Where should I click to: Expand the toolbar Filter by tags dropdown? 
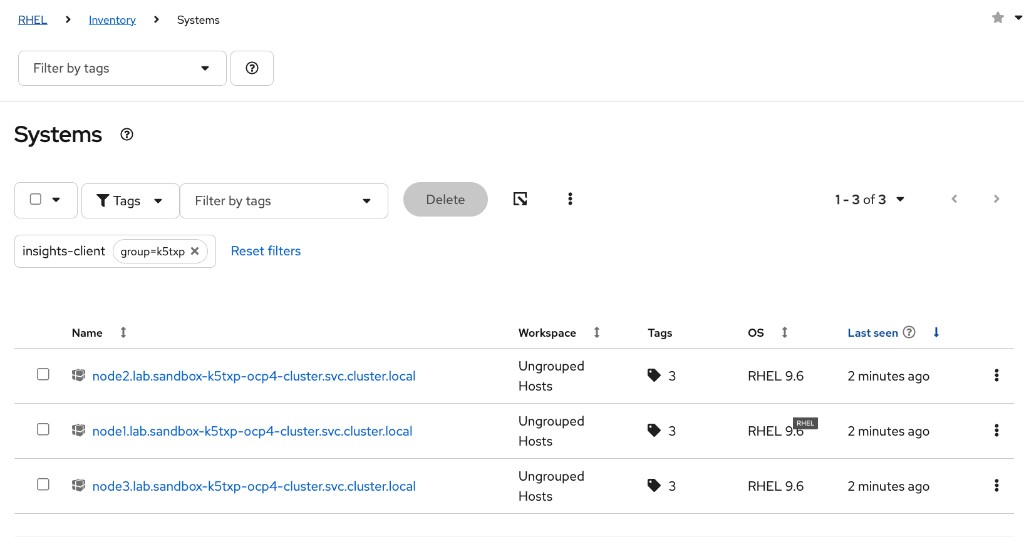[283, 201]
